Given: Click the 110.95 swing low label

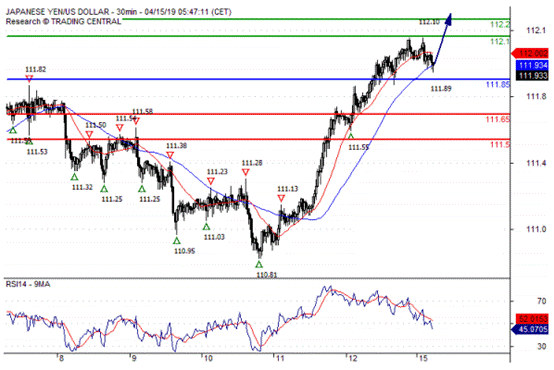Looking at the screenshot, I should tap(184, 251).
